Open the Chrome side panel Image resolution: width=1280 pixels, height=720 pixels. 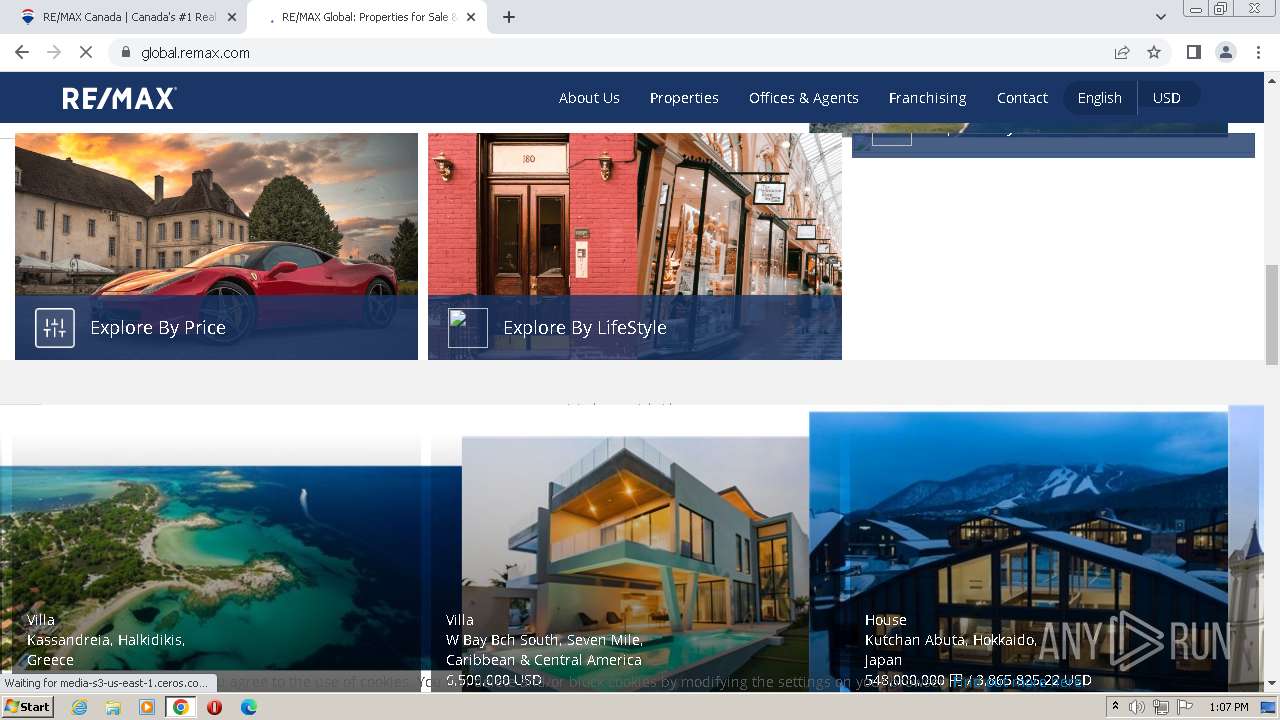(1193, 52)
